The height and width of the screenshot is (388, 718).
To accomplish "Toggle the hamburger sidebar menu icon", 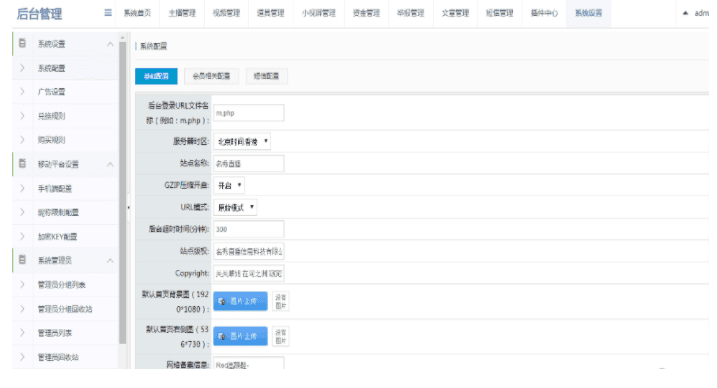I will 108,13.
